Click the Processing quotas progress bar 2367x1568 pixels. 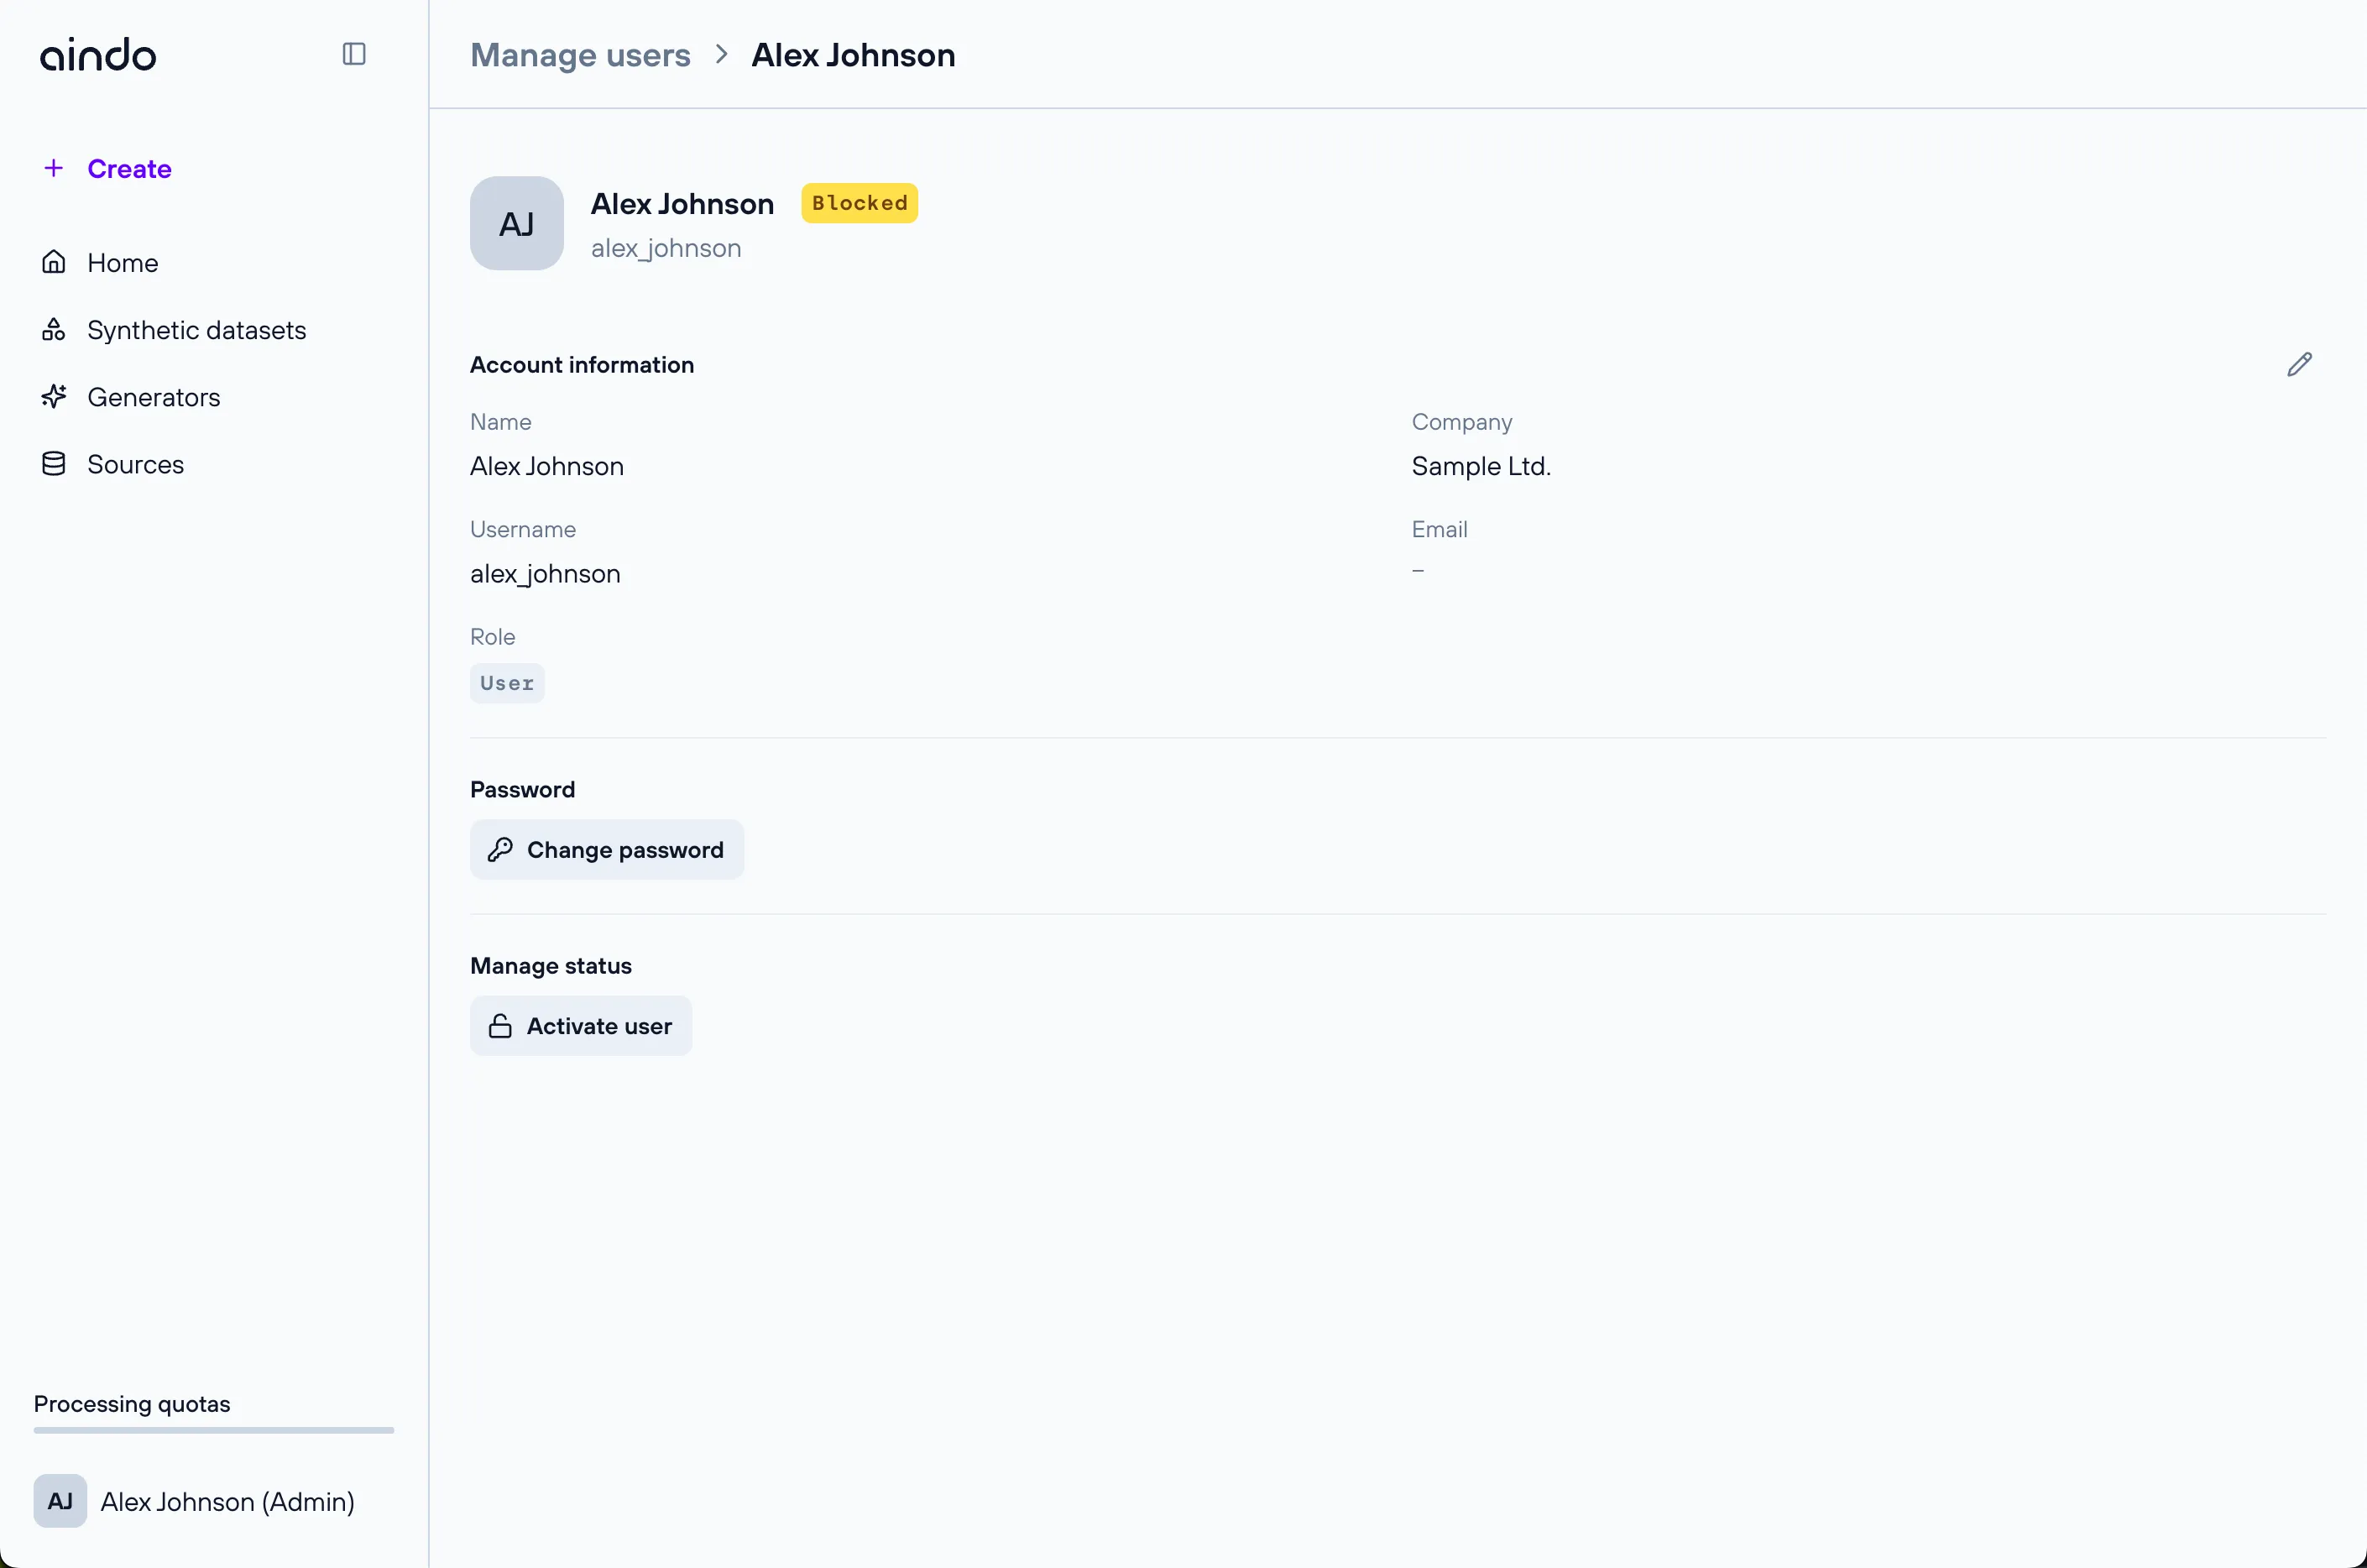tap(213, 1430)
